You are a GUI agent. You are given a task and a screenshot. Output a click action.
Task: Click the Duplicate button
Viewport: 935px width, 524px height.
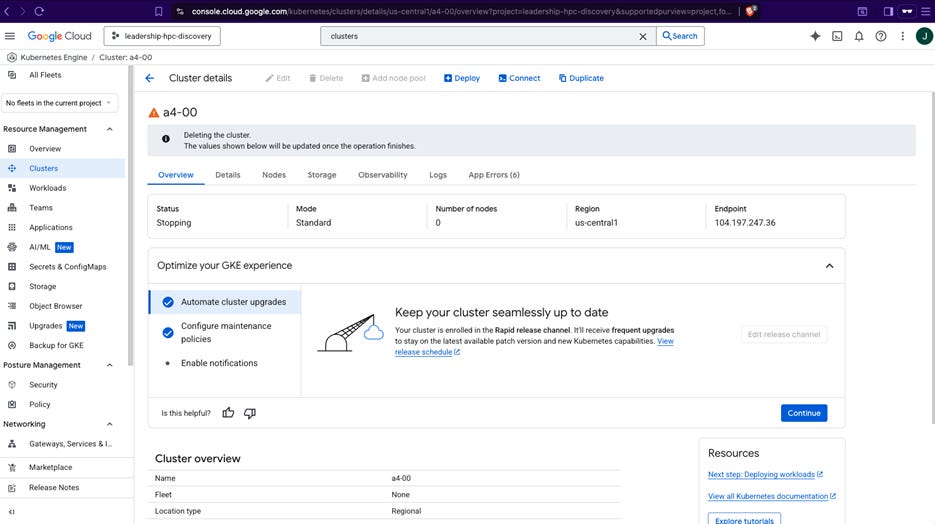pyautogui.click(x=581, y=78)
